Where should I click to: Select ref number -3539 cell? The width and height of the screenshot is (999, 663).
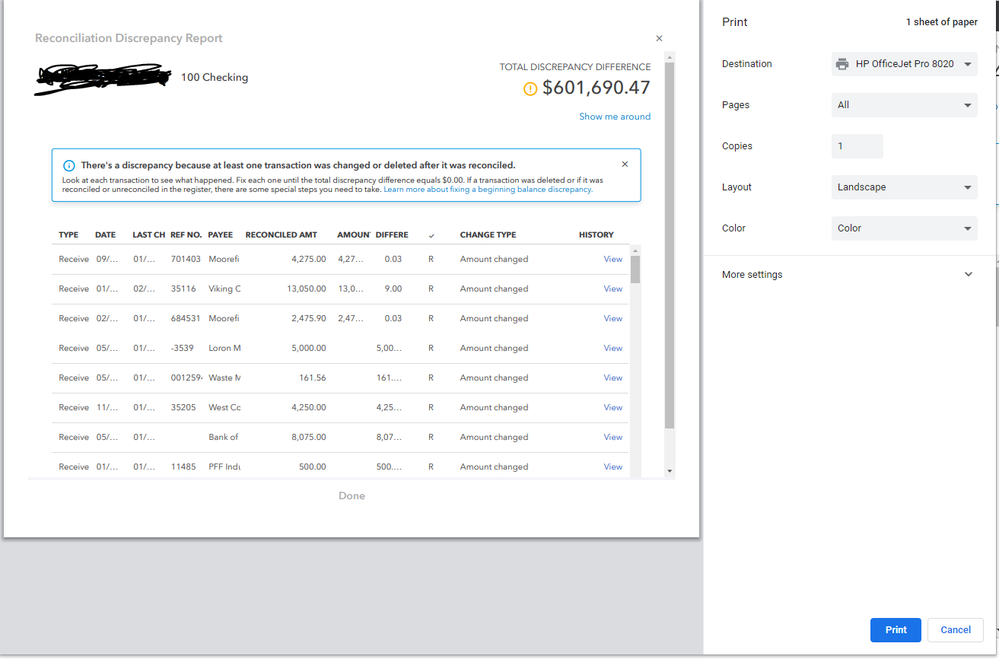pos(182,348)
